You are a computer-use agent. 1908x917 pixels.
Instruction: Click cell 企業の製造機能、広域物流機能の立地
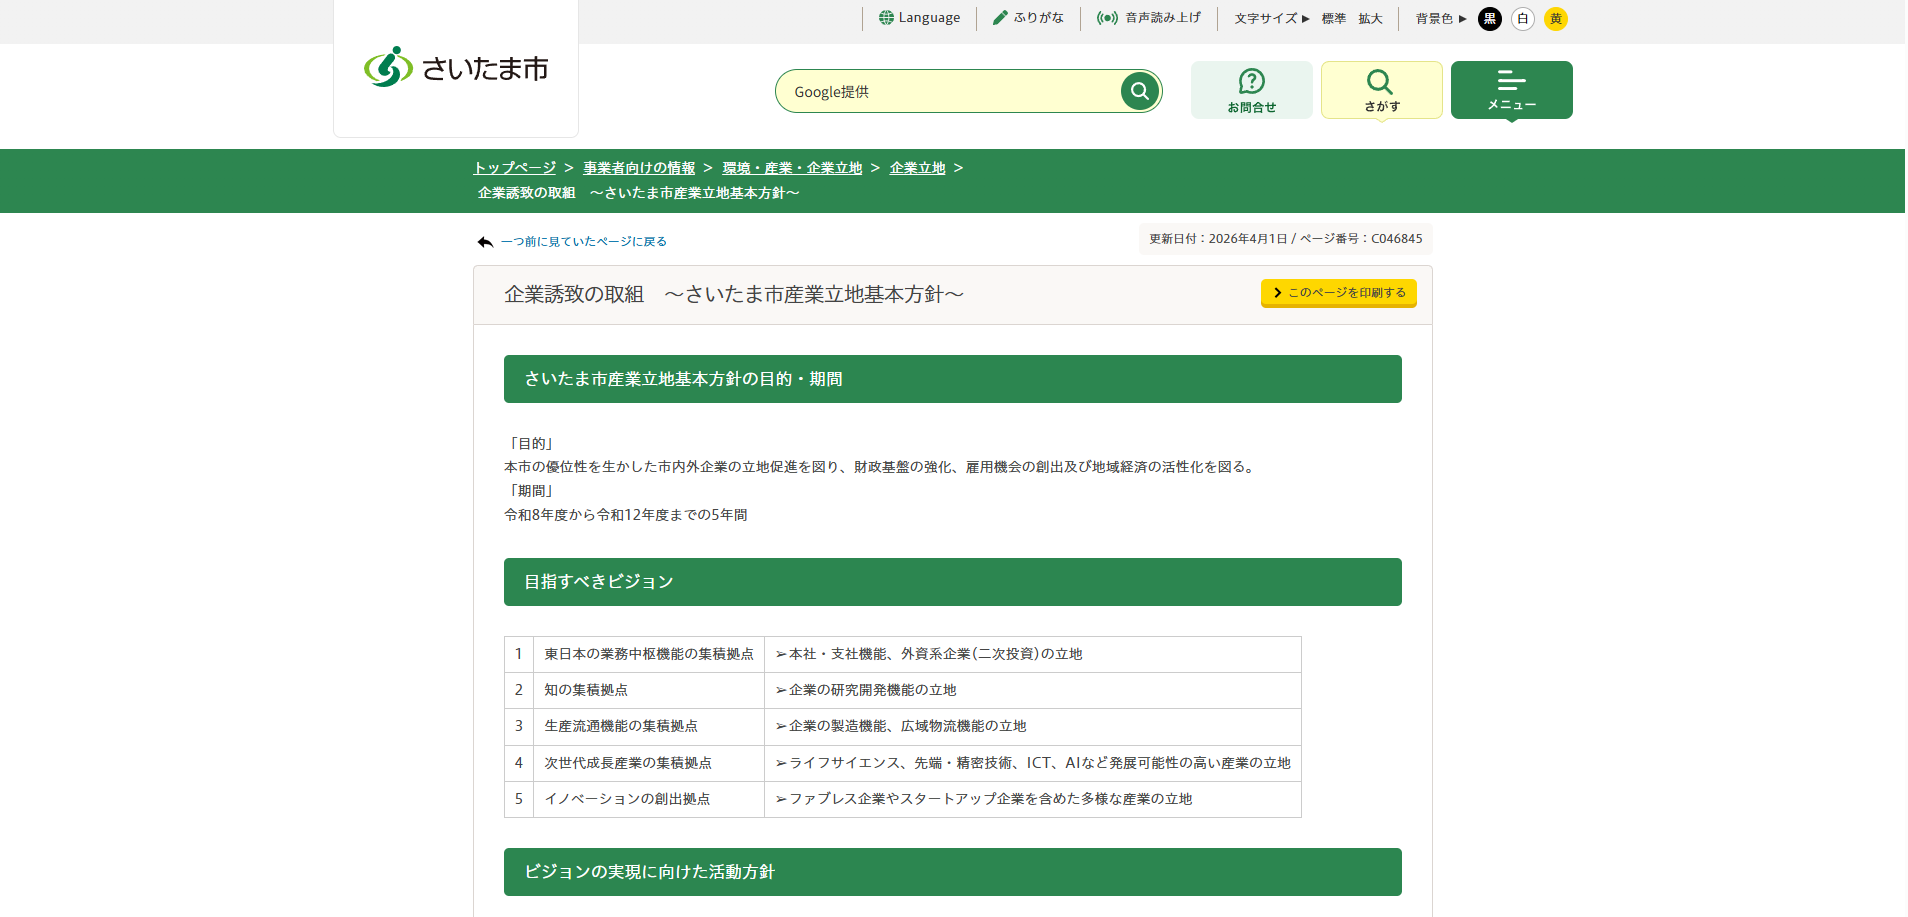[x=1033, y=726]
